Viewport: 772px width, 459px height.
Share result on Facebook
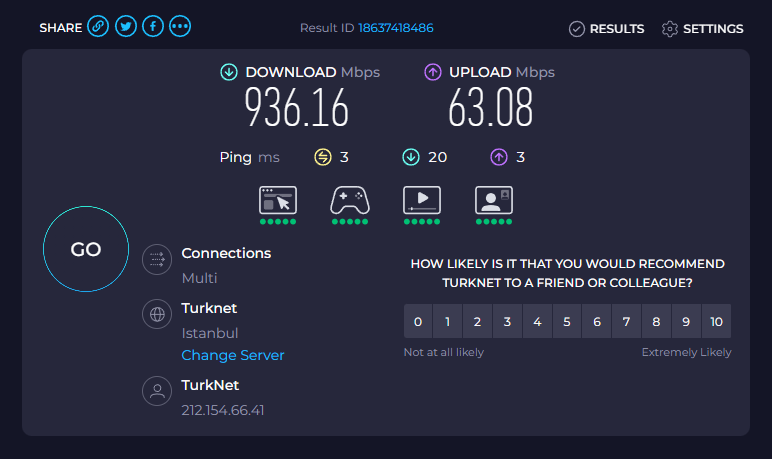click(153, 27)
